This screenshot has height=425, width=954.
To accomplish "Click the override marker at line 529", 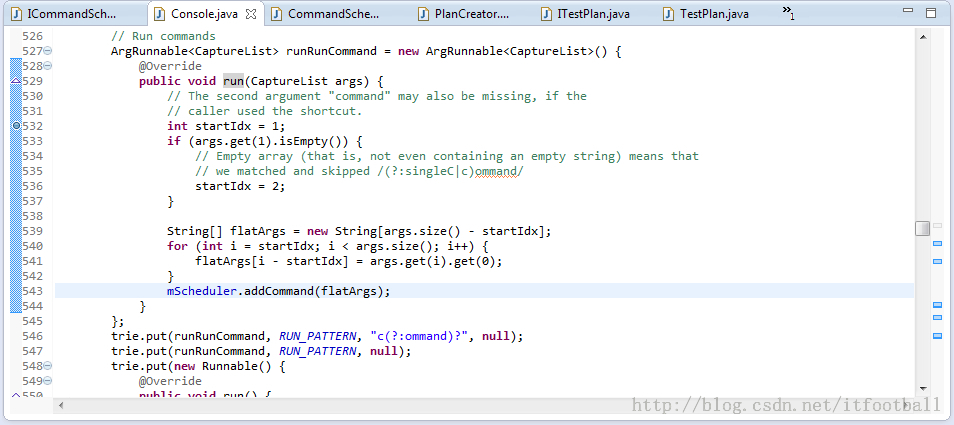I will tap(16, 81).
